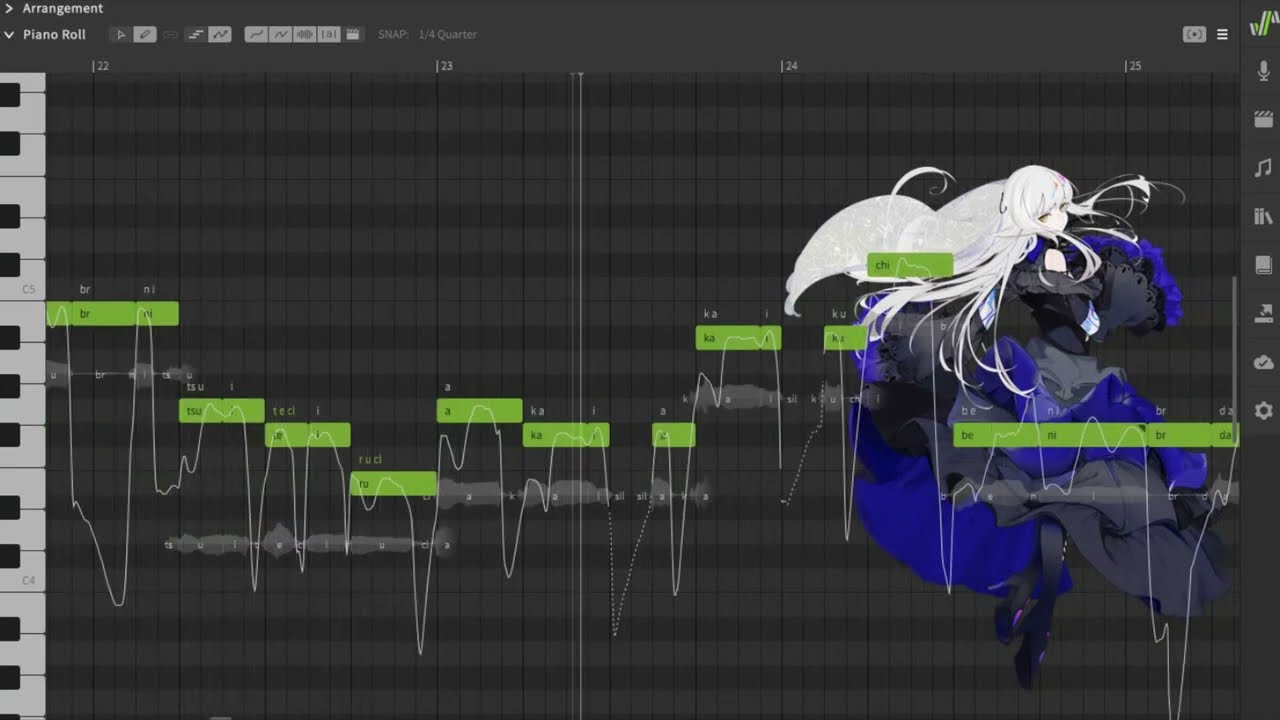
Task: Toggle pitch curve edit mode button
Action: pyautogui.click(x=220, y=34)
